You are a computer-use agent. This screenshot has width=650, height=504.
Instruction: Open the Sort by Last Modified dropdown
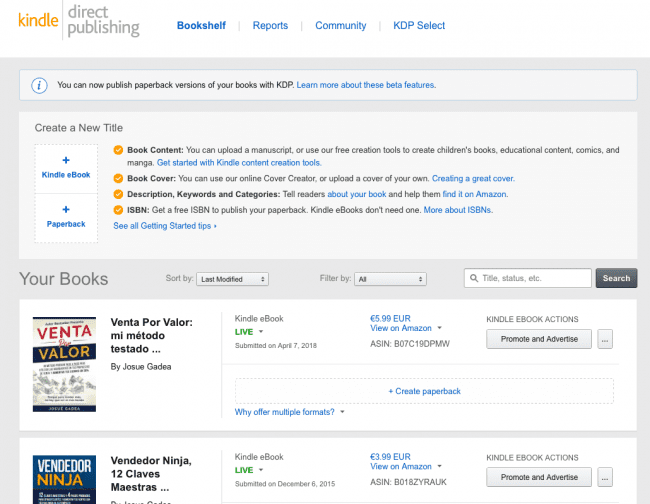pyautogui.click(x=233, y=279)
